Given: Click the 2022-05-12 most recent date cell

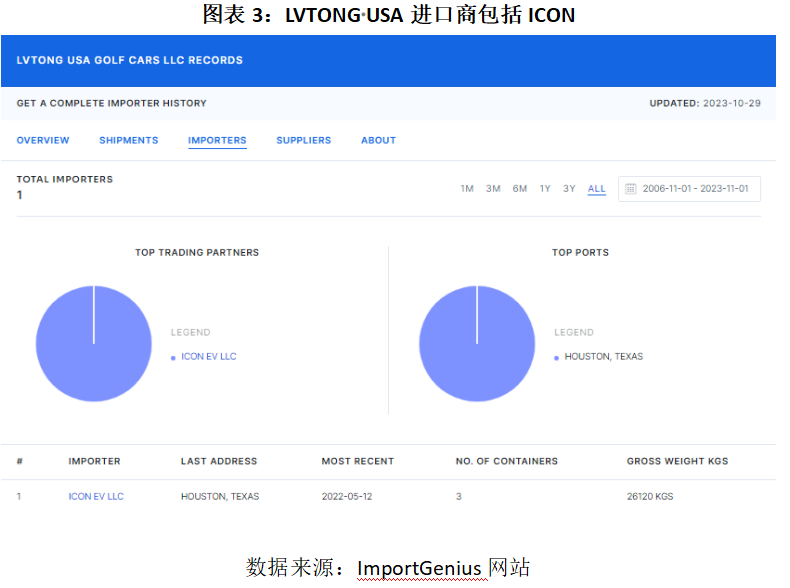Looking at the screenshot, I should [x=347, y=496].
